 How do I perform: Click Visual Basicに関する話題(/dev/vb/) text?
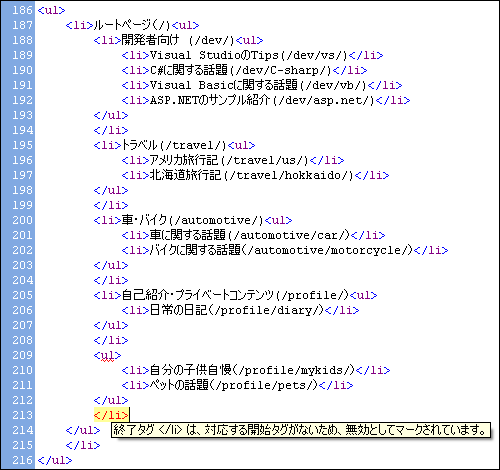pyautogui.click(x=258, y=85)
